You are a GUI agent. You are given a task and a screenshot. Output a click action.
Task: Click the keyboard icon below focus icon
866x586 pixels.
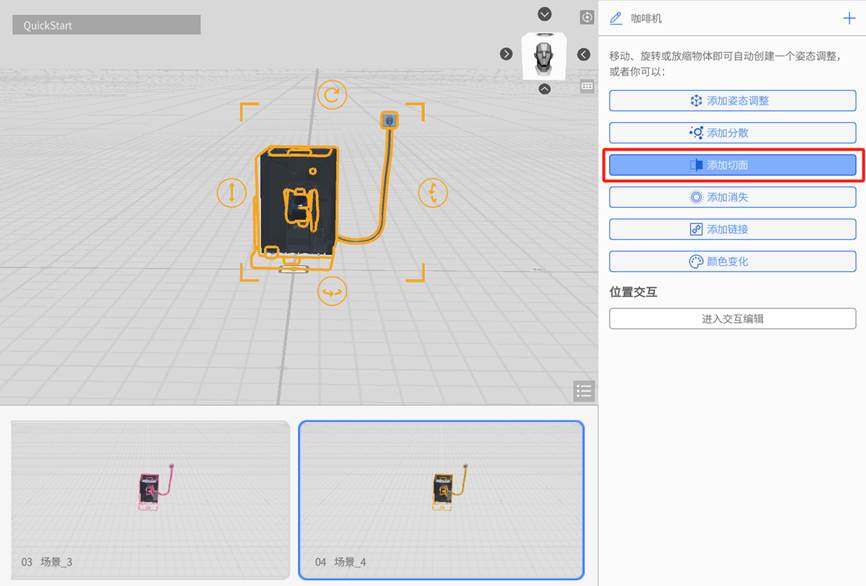[x=587, y=86]
